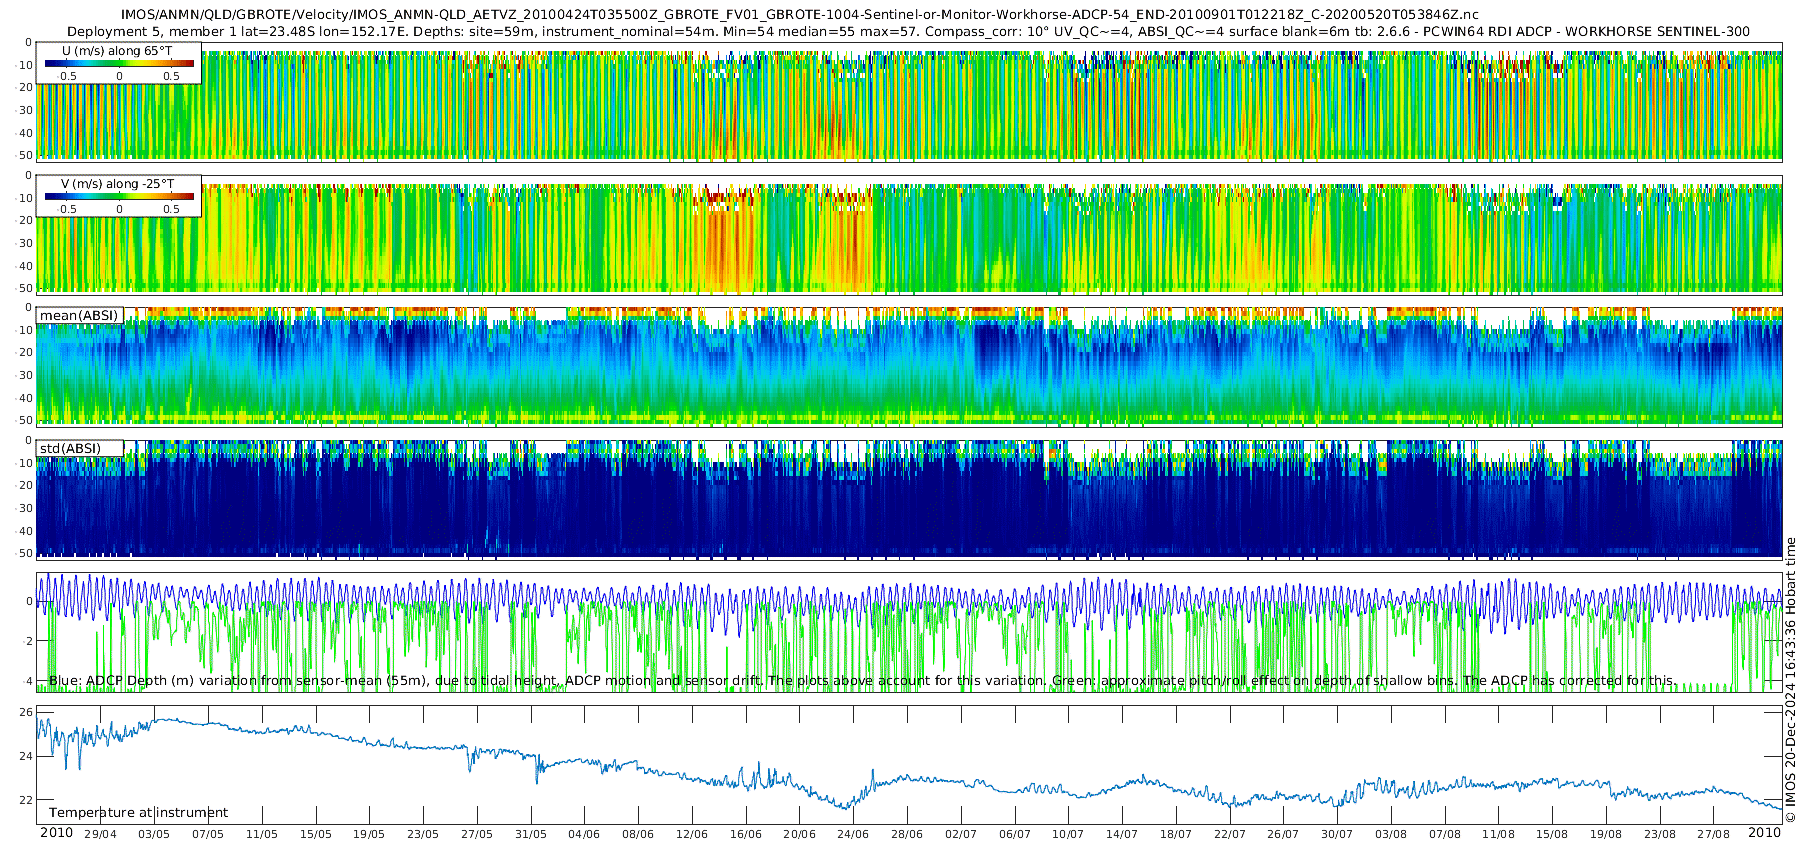Click the 'Temperature at instrument' label
This screenshot has width=1800, height=850.
pyautogui.click(x=138, y=813)
